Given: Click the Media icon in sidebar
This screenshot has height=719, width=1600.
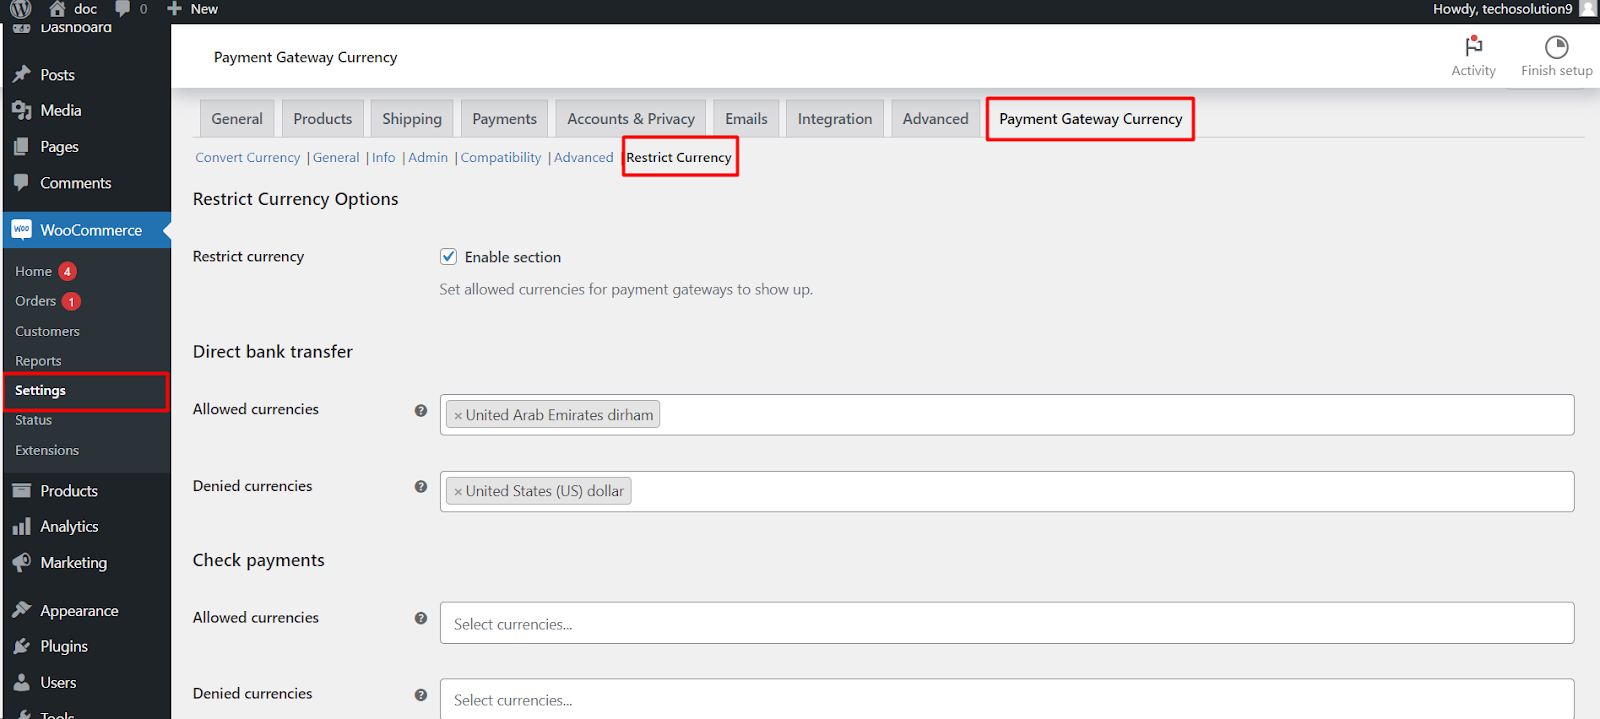Looking at the screenshot, I should (22, 110).
